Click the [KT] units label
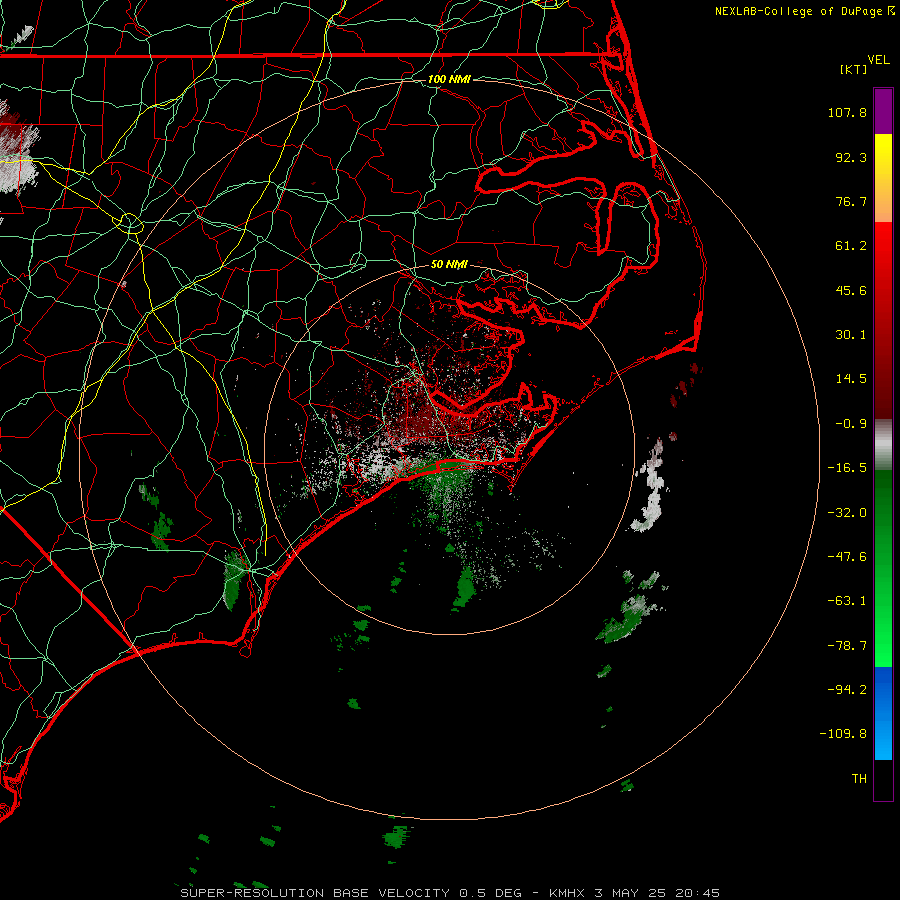 click(x=854, y=69)
